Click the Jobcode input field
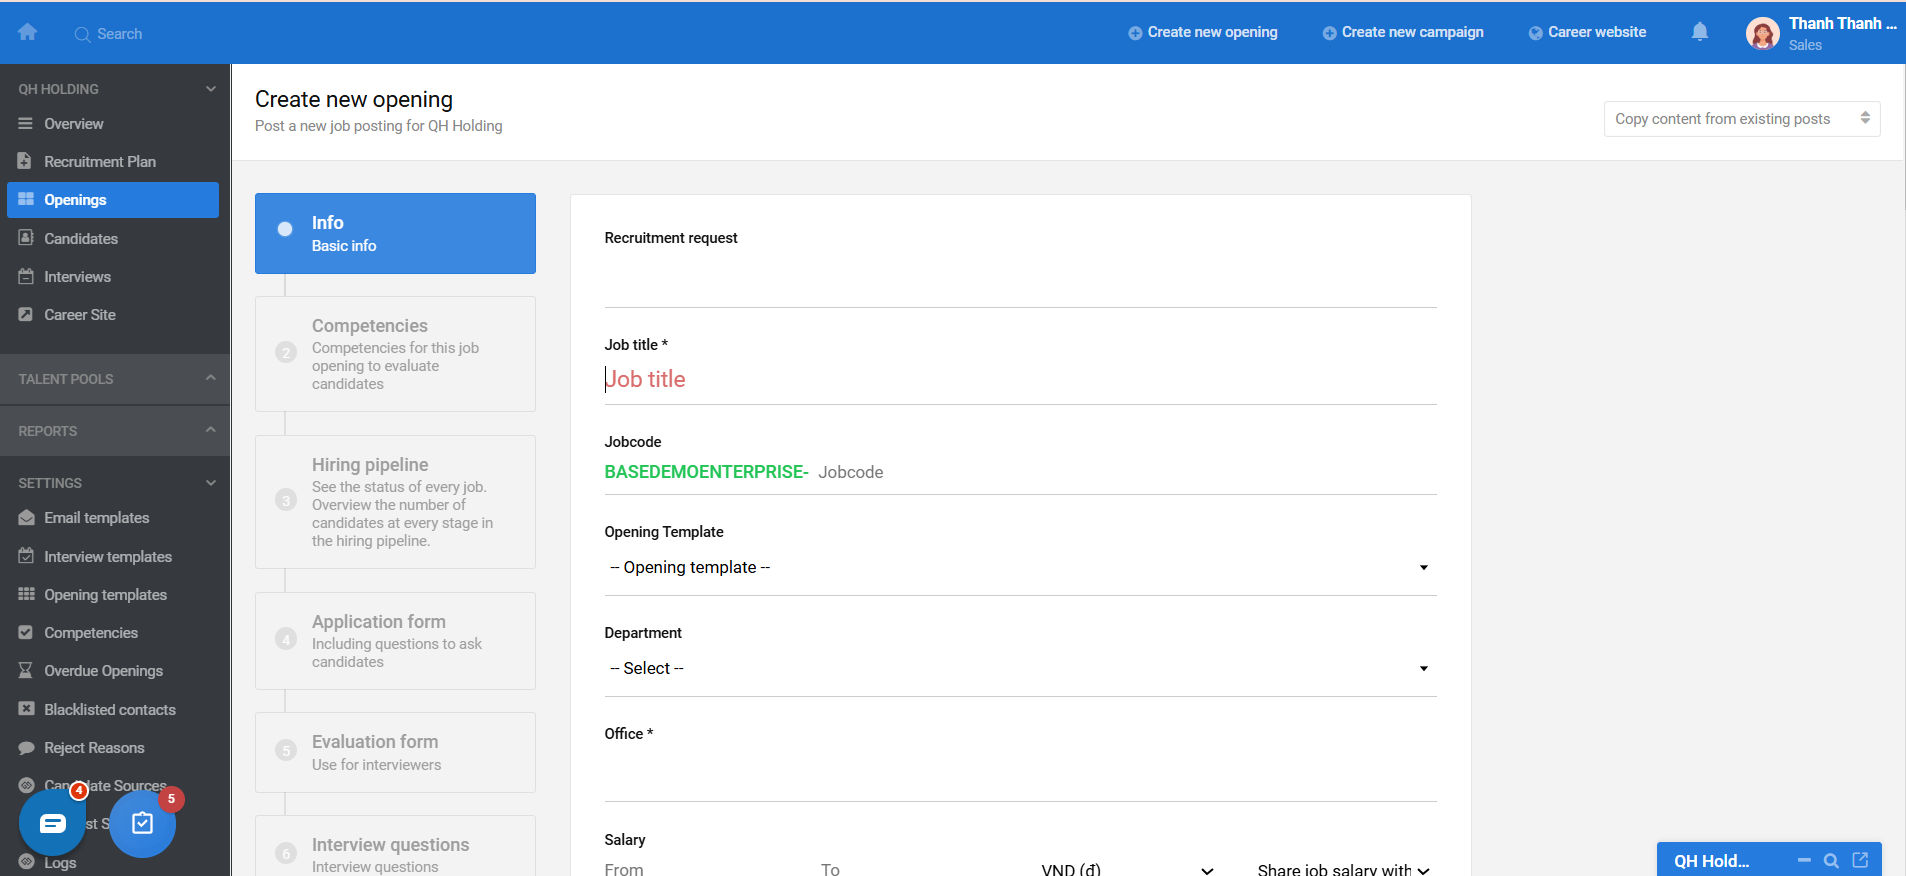The width and height of the screenshot is (1906, 876). coord(1126,472)
